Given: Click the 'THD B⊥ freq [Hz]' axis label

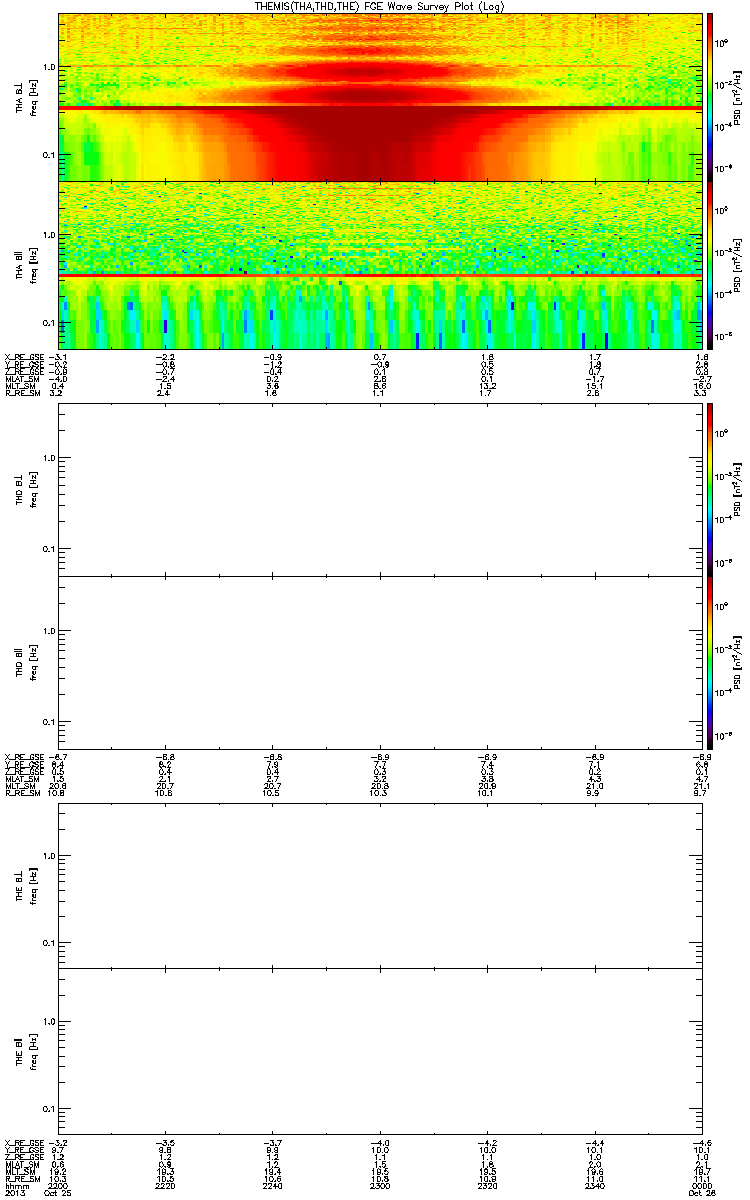Looking at the screenshot, I should tap(25, 489).
